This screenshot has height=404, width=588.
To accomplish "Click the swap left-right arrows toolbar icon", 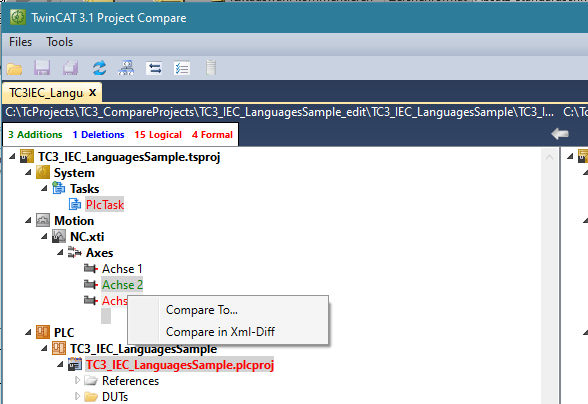I will tap(154, 68).
